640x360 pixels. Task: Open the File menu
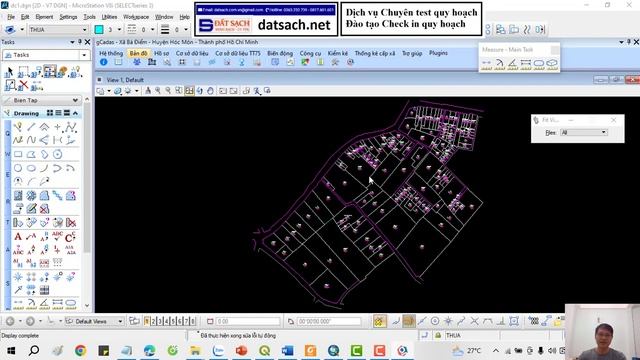11,17
